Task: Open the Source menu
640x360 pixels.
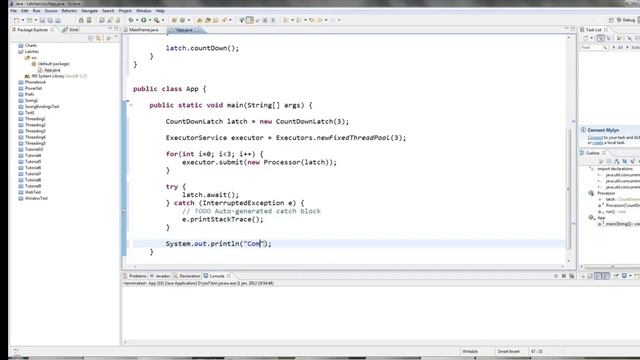Action: tap(51, 11)
